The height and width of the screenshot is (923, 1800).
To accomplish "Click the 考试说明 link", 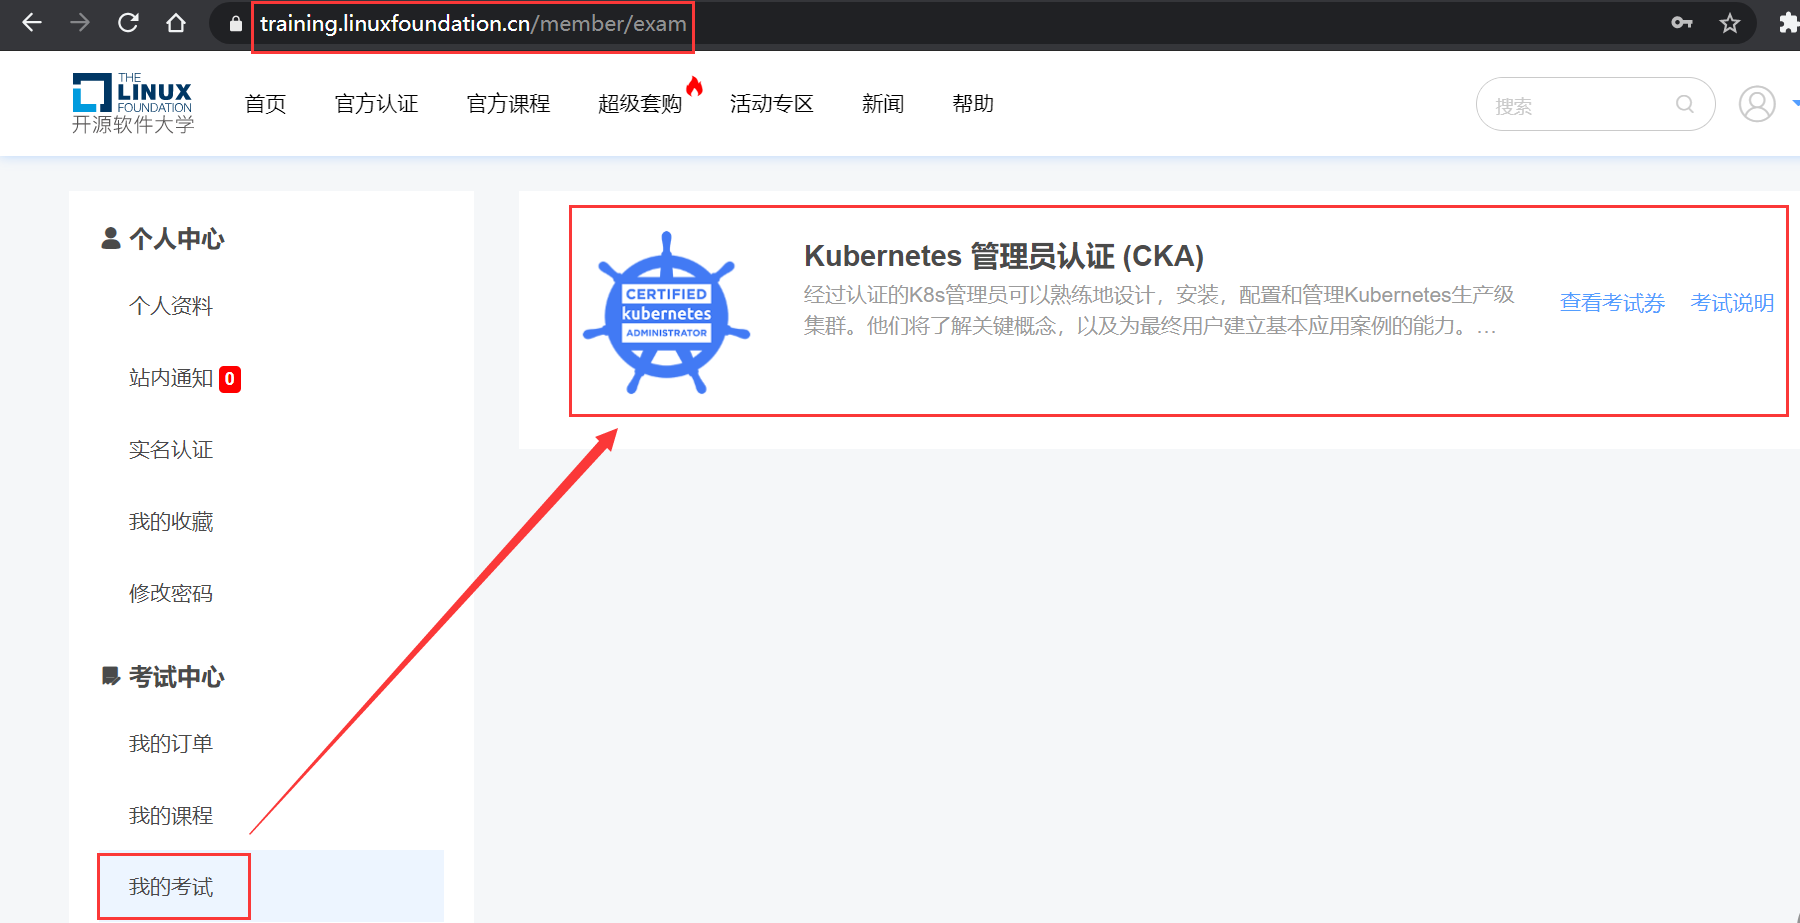I will [x=1732, y=303].
